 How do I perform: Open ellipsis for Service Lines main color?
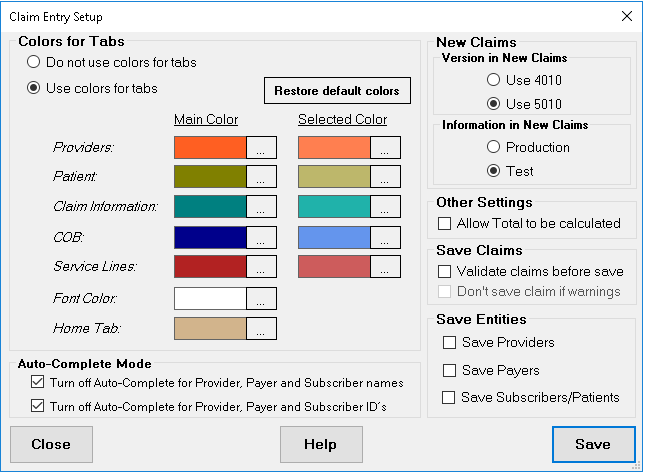pos(261,266)
